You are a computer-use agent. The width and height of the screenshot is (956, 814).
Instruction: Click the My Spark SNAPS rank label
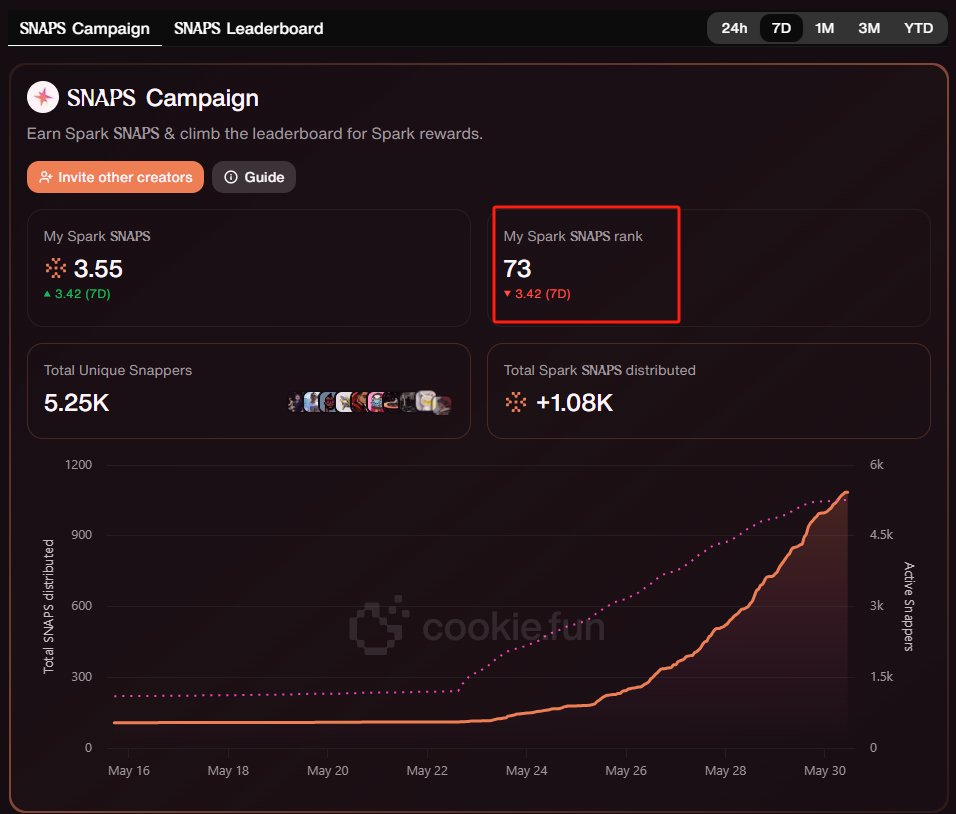(573, 236)
